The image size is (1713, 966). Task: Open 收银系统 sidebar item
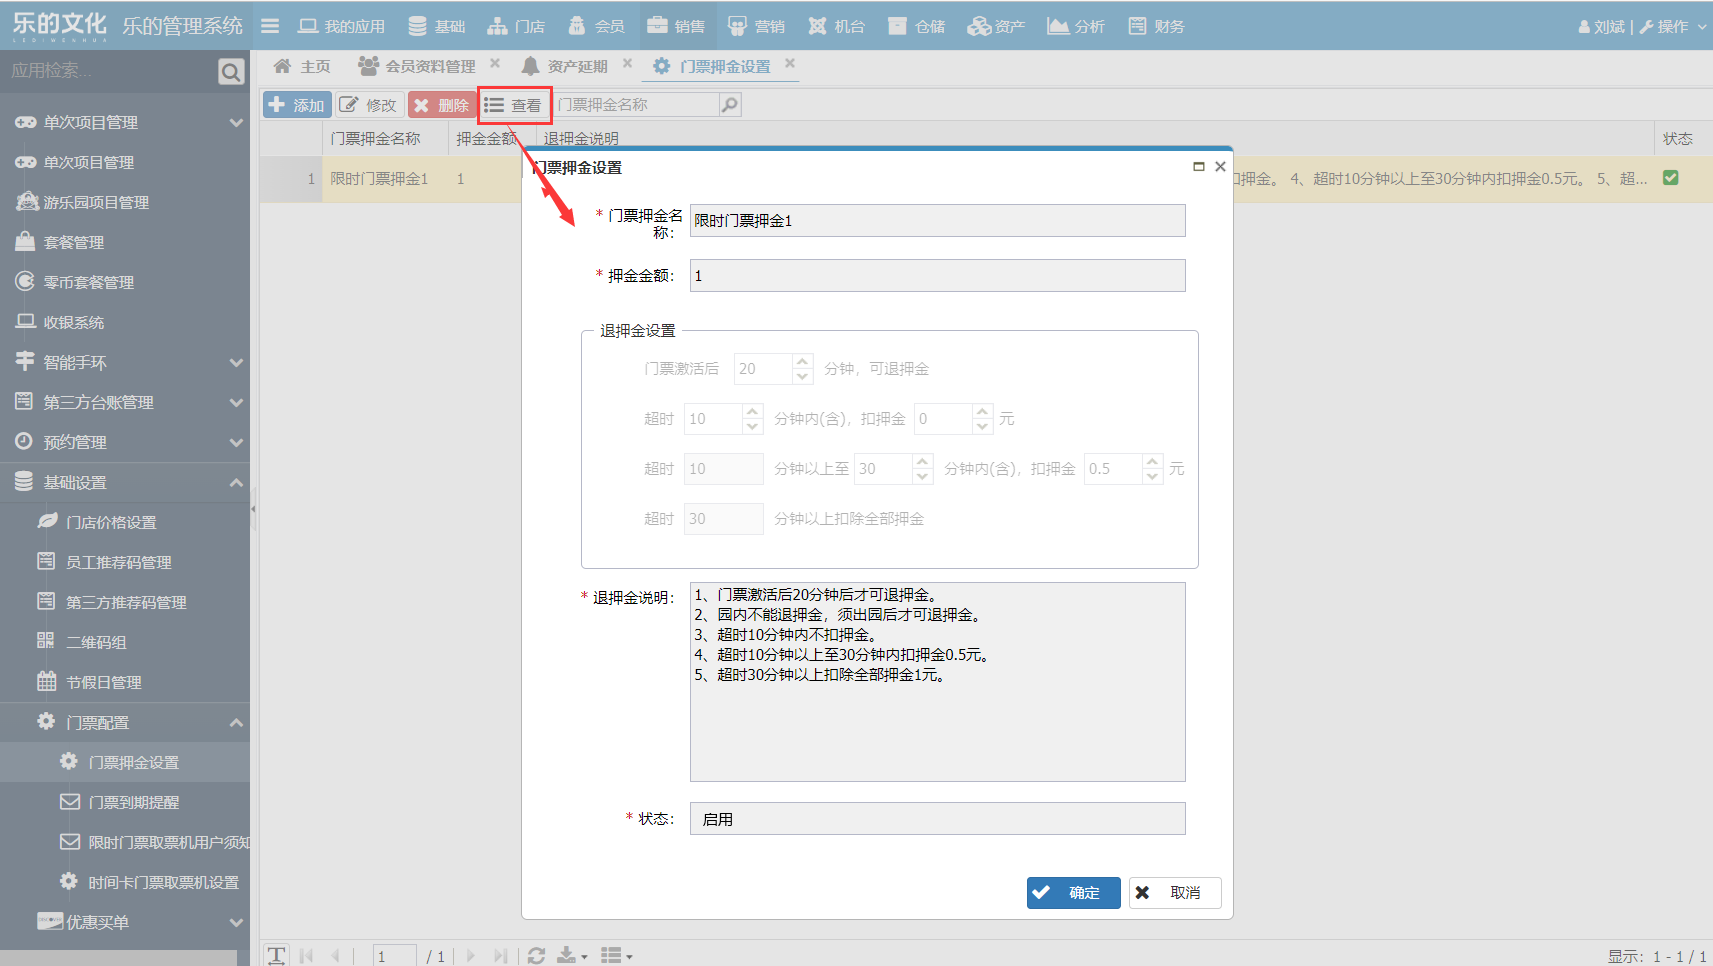(x=125, y=322)
